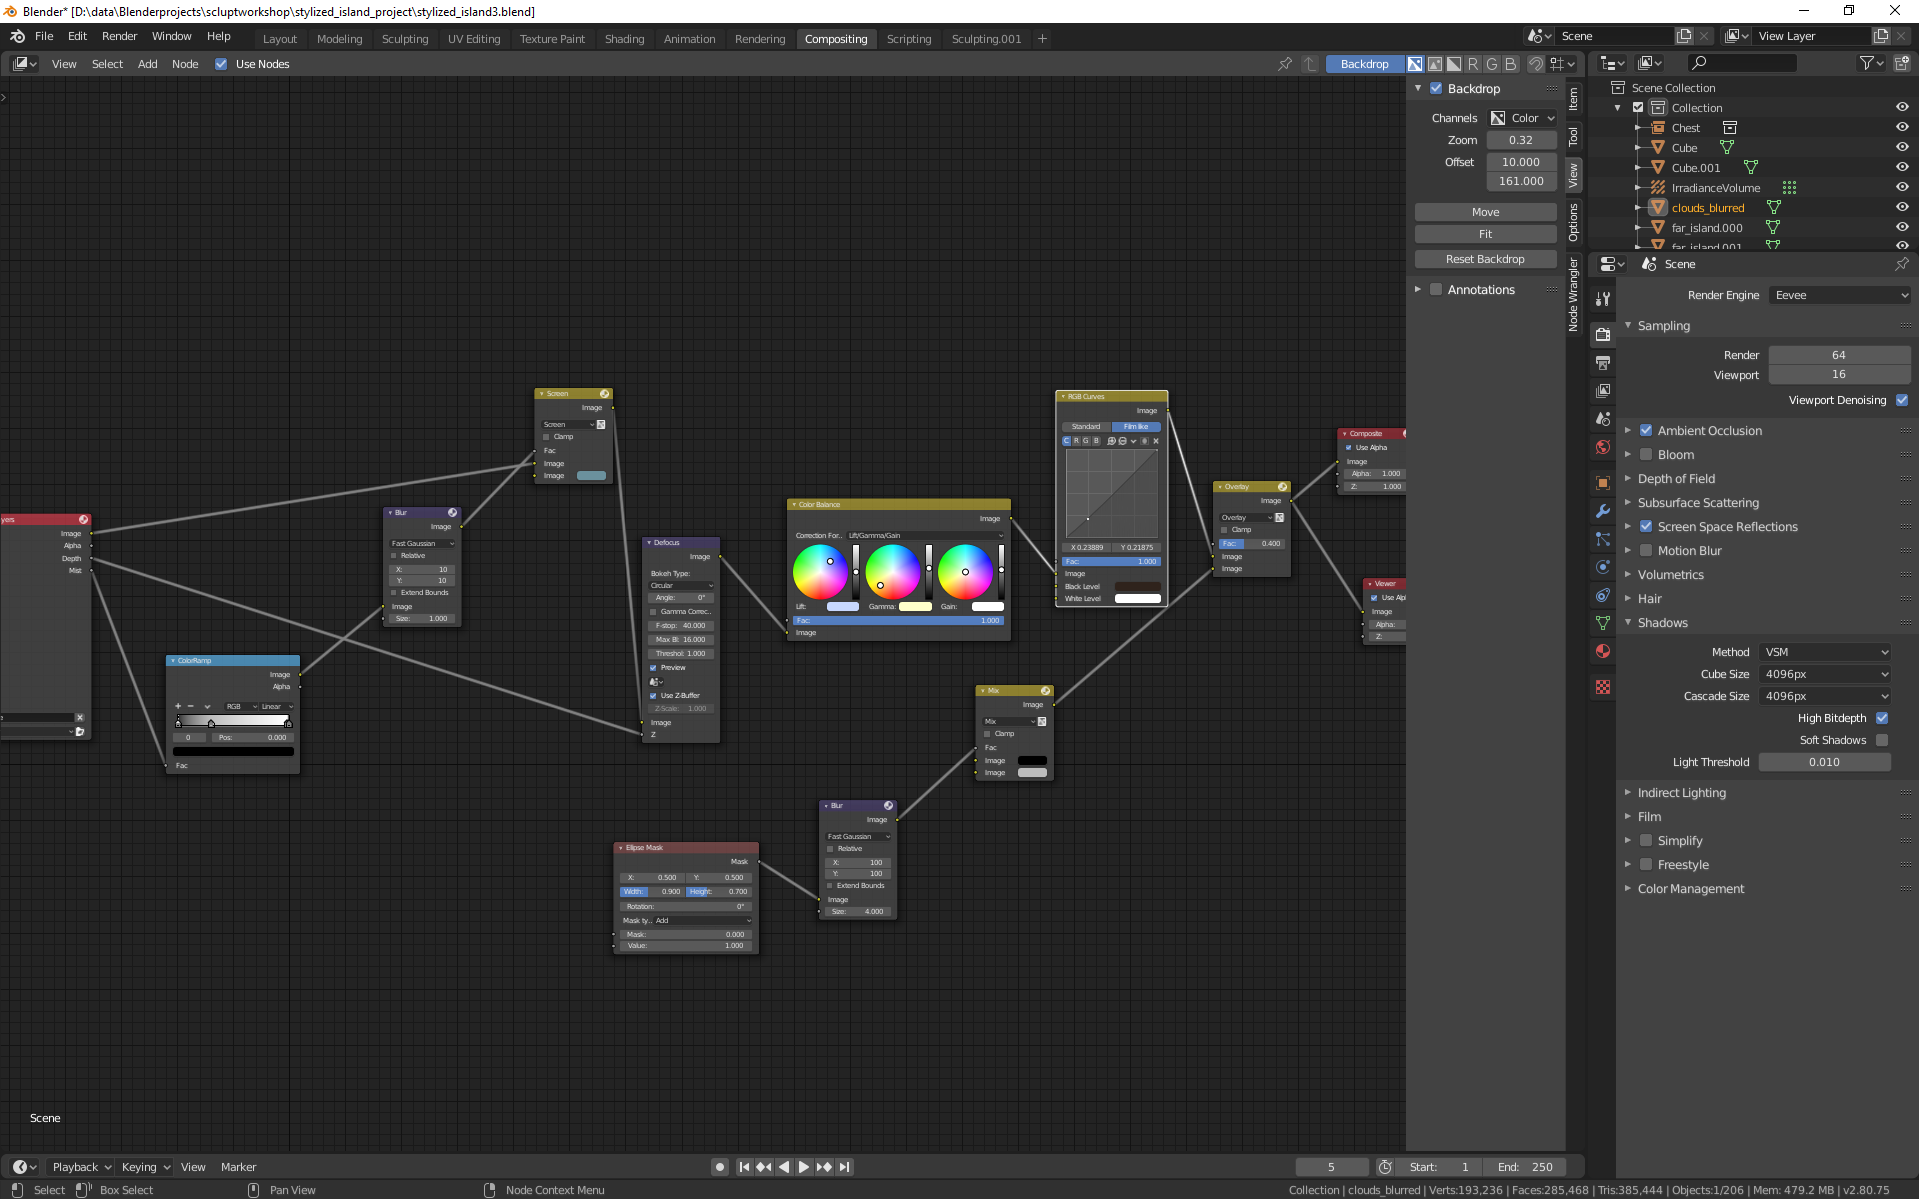Open the Cube Size dropdown

pyautogui.click(x=1825, y=674)
